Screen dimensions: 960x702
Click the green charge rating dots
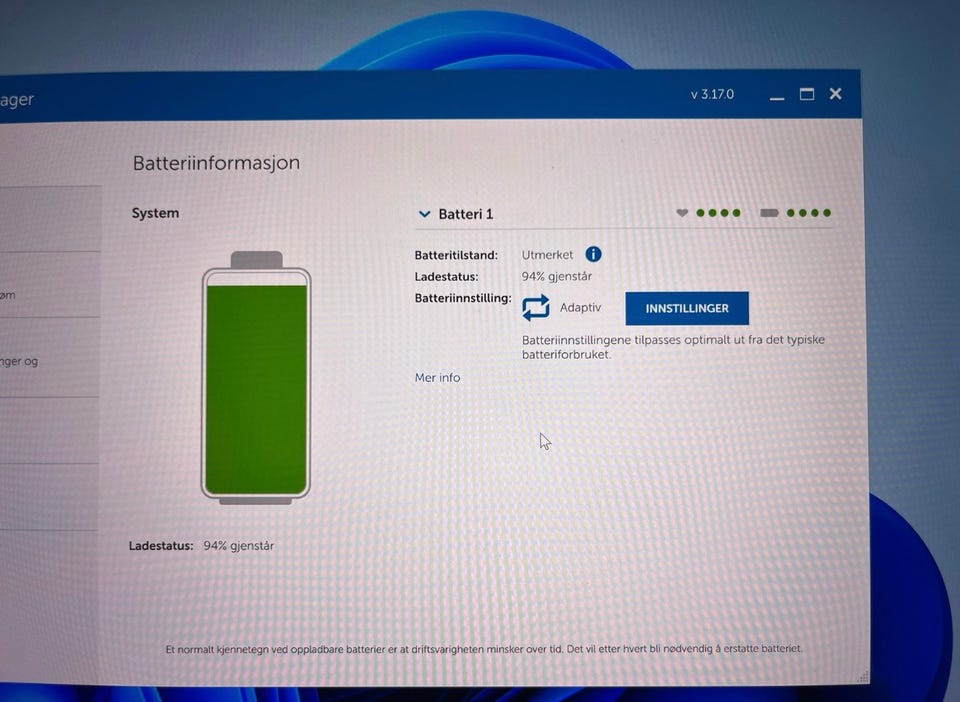pyautogui.click(x=808, y=213)
